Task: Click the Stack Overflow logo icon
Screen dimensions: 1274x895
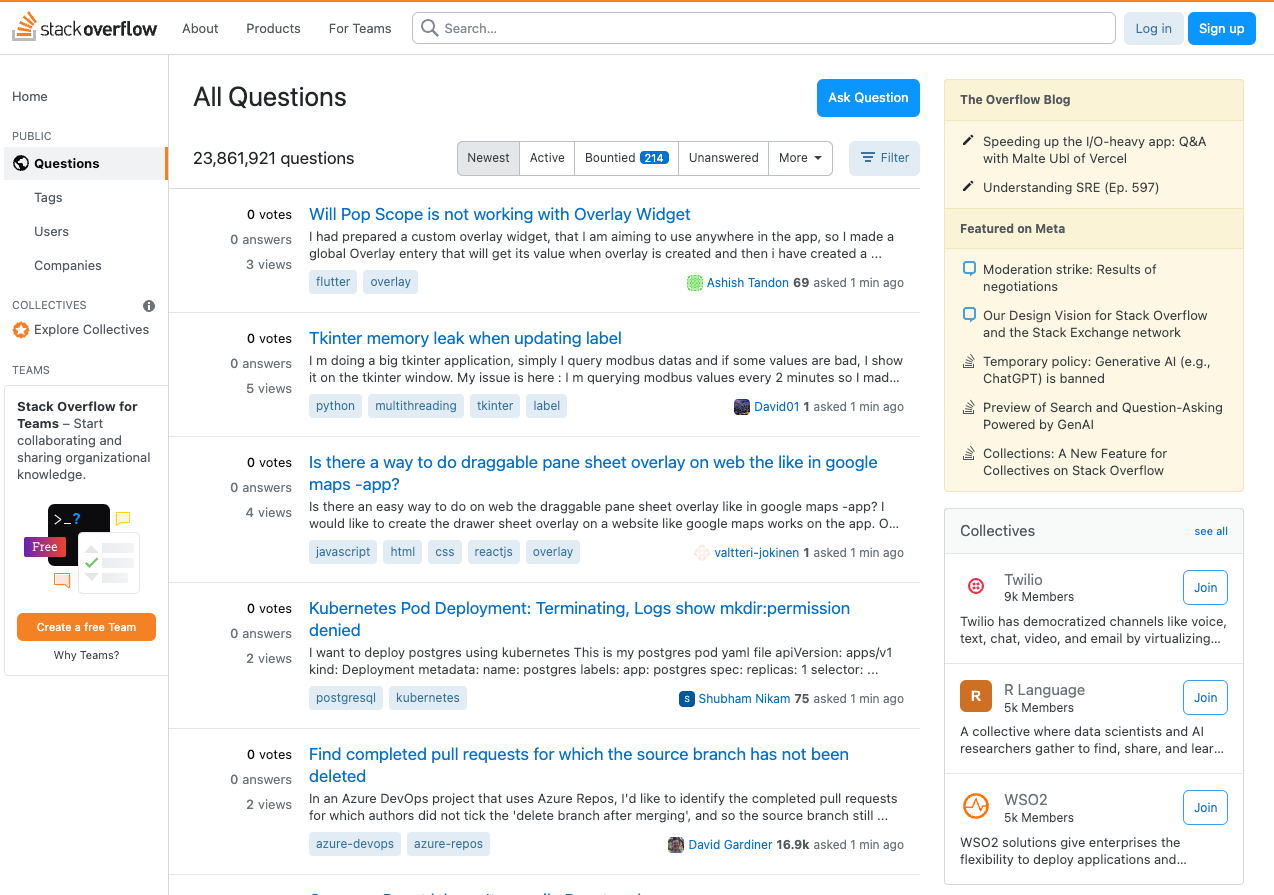Action: [26, 27]
